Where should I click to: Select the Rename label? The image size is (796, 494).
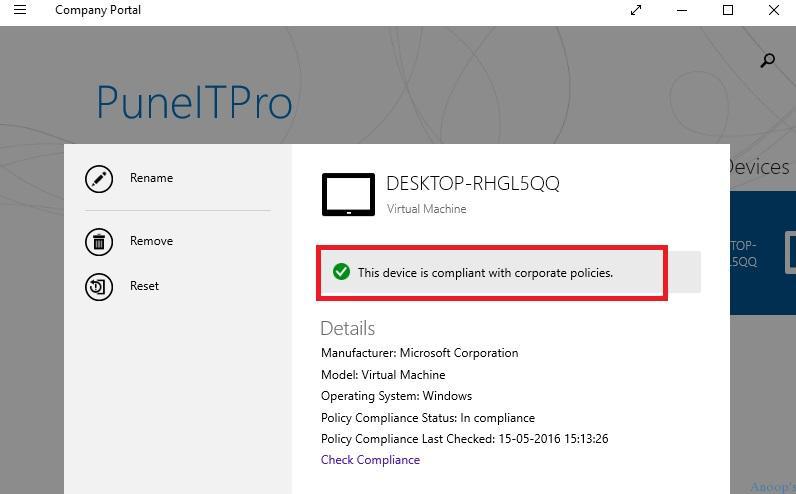151,178
